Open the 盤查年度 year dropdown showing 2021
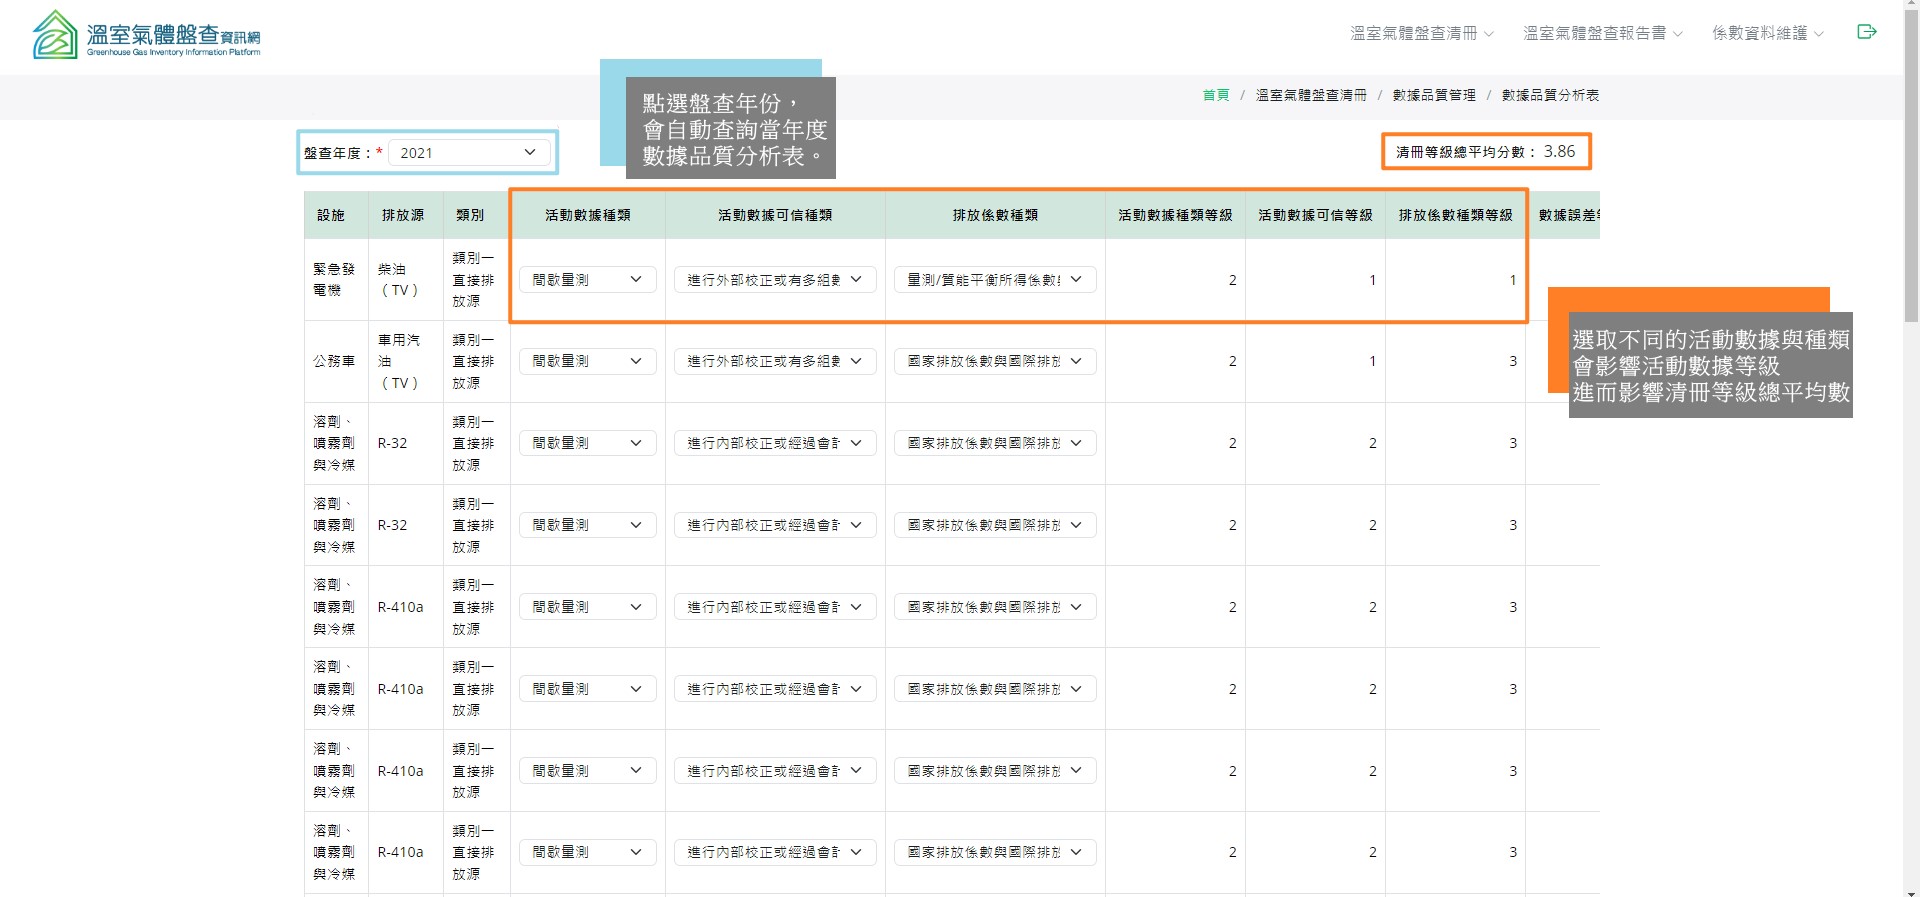The height and width of the screenshot is (897, 1920). point(468,153)
